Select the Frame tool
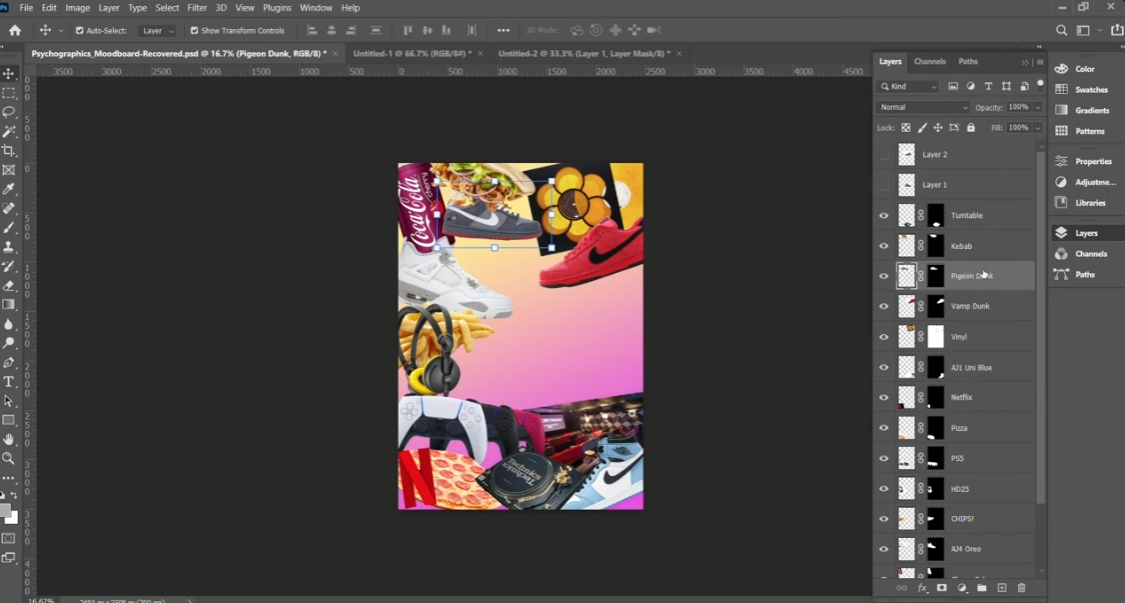The image size is (1125, 603). [9, 170]
